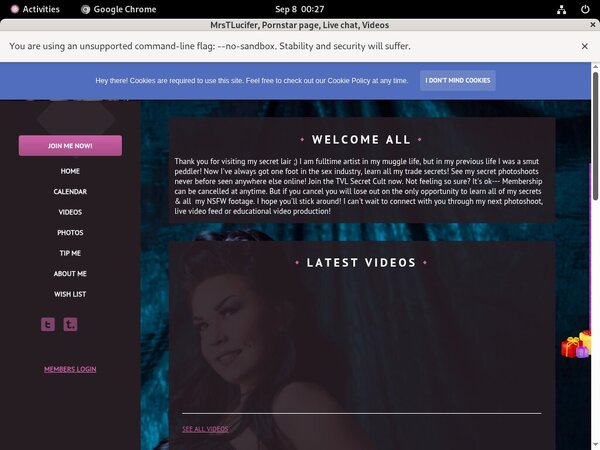The height and width of the screenshot is (450, 600).
Task: Dismiss the unsupported flag warning bar
Action: coord(584,46)
